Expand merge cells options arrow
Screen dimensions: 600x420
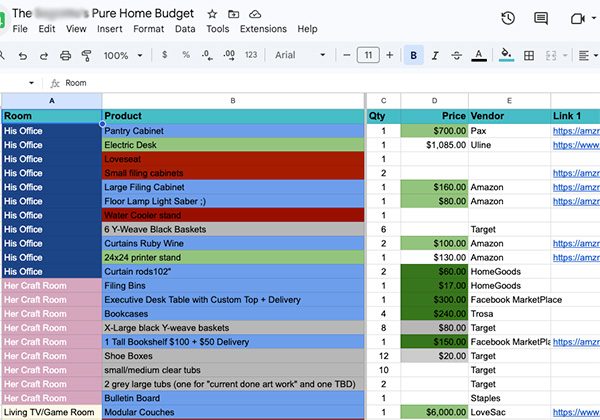tap(564, 56)
